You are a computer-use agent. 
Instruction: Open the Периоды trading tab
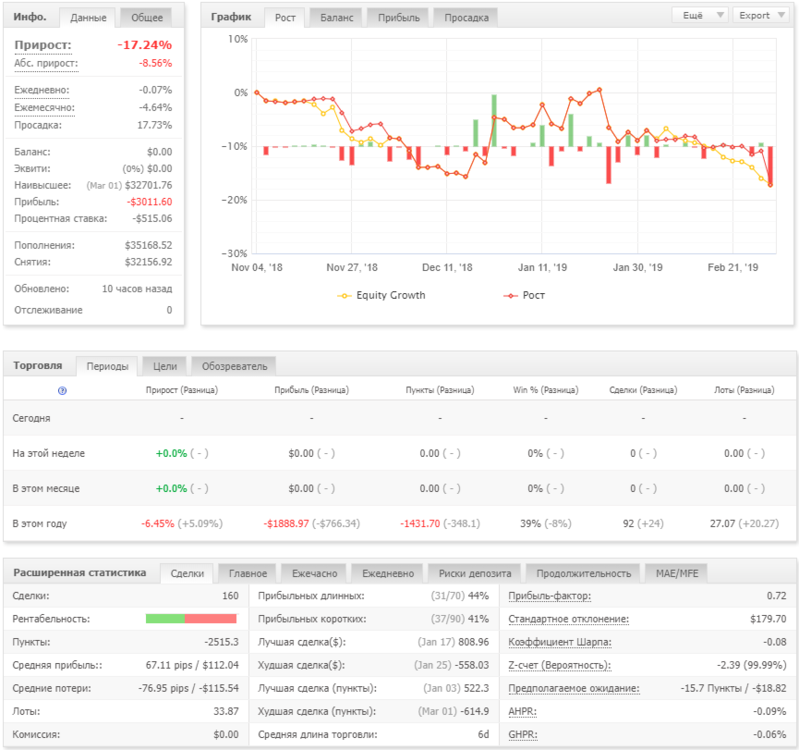(107, 366)
